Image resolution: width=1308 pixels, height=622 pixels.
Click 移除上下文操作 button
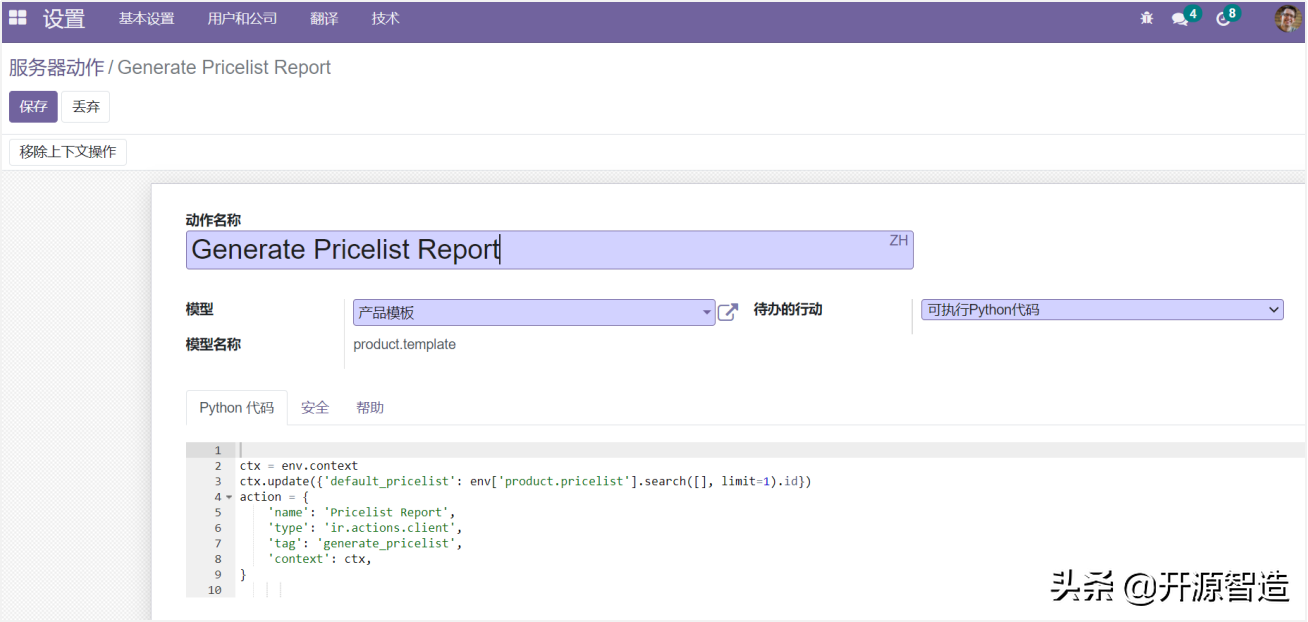coord(68,152)
